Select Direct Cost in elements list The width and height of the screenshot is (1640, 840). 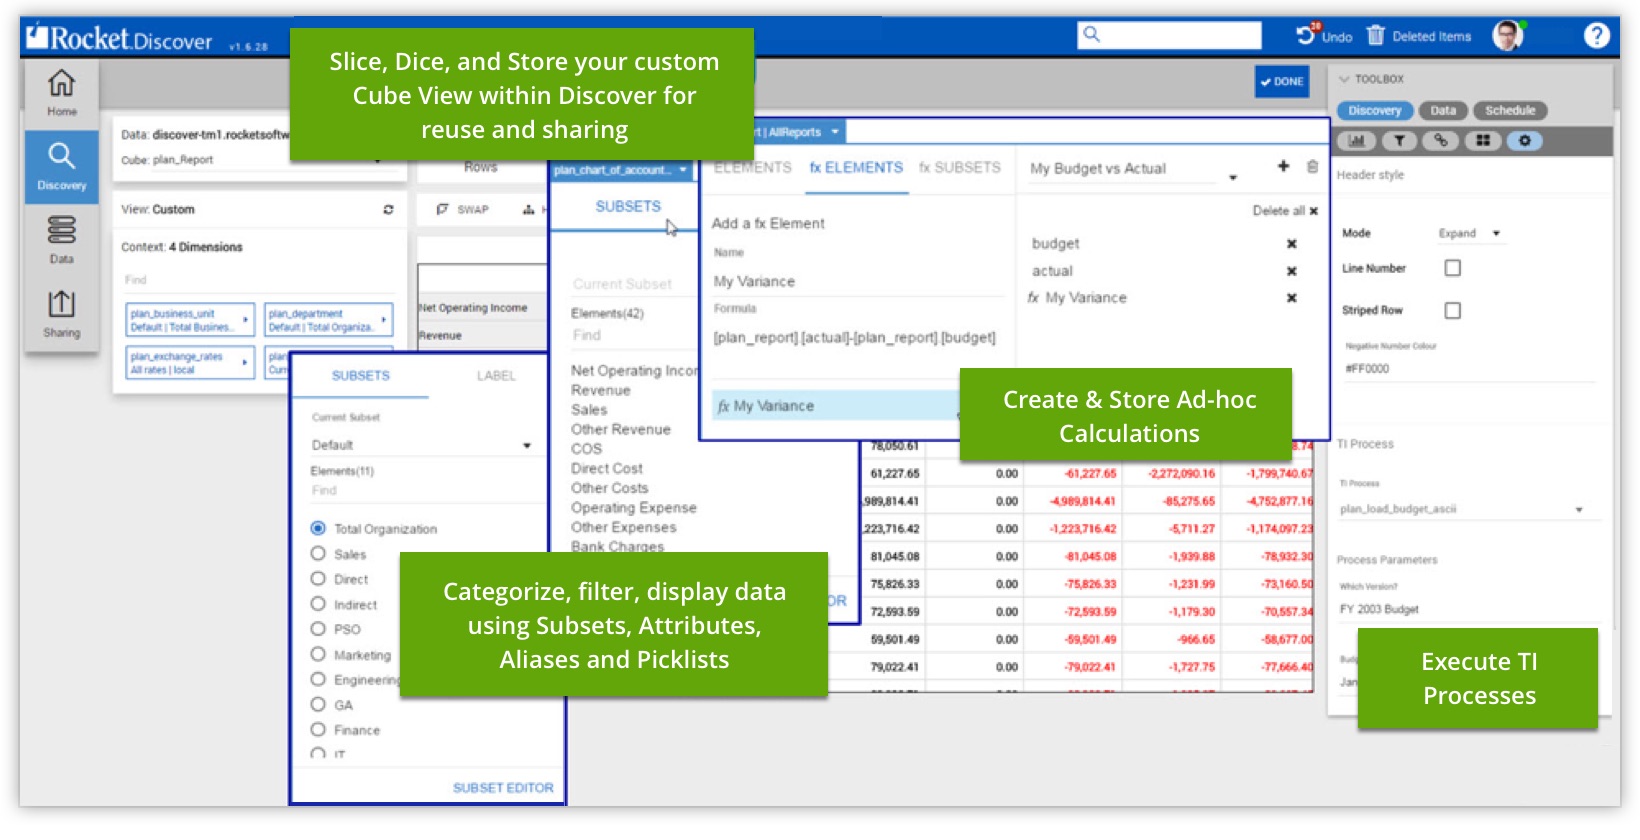(x=607, y=468)
